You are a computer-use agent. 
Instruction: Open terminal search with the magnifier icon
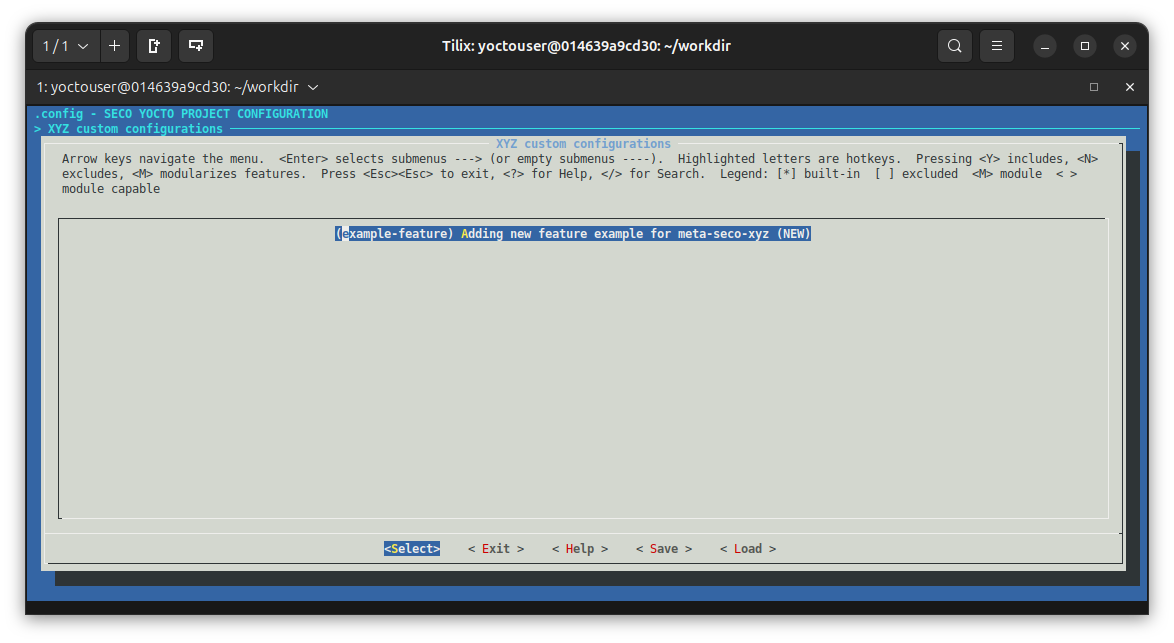click(954, 45)
